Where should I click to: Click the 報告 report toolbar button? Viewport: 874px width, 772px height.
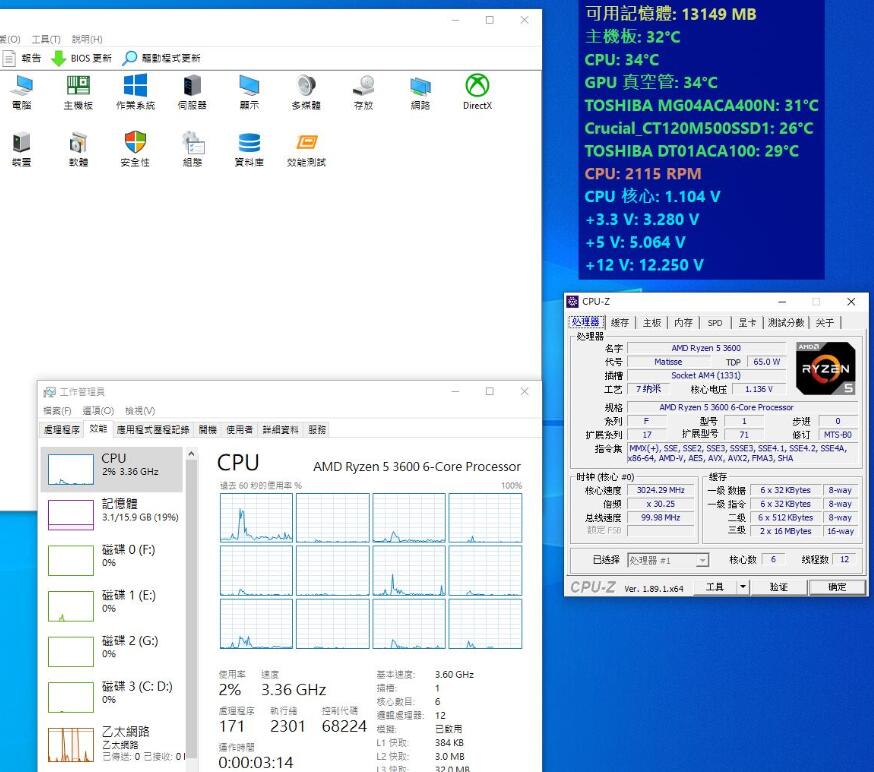(x=22, y=58)
